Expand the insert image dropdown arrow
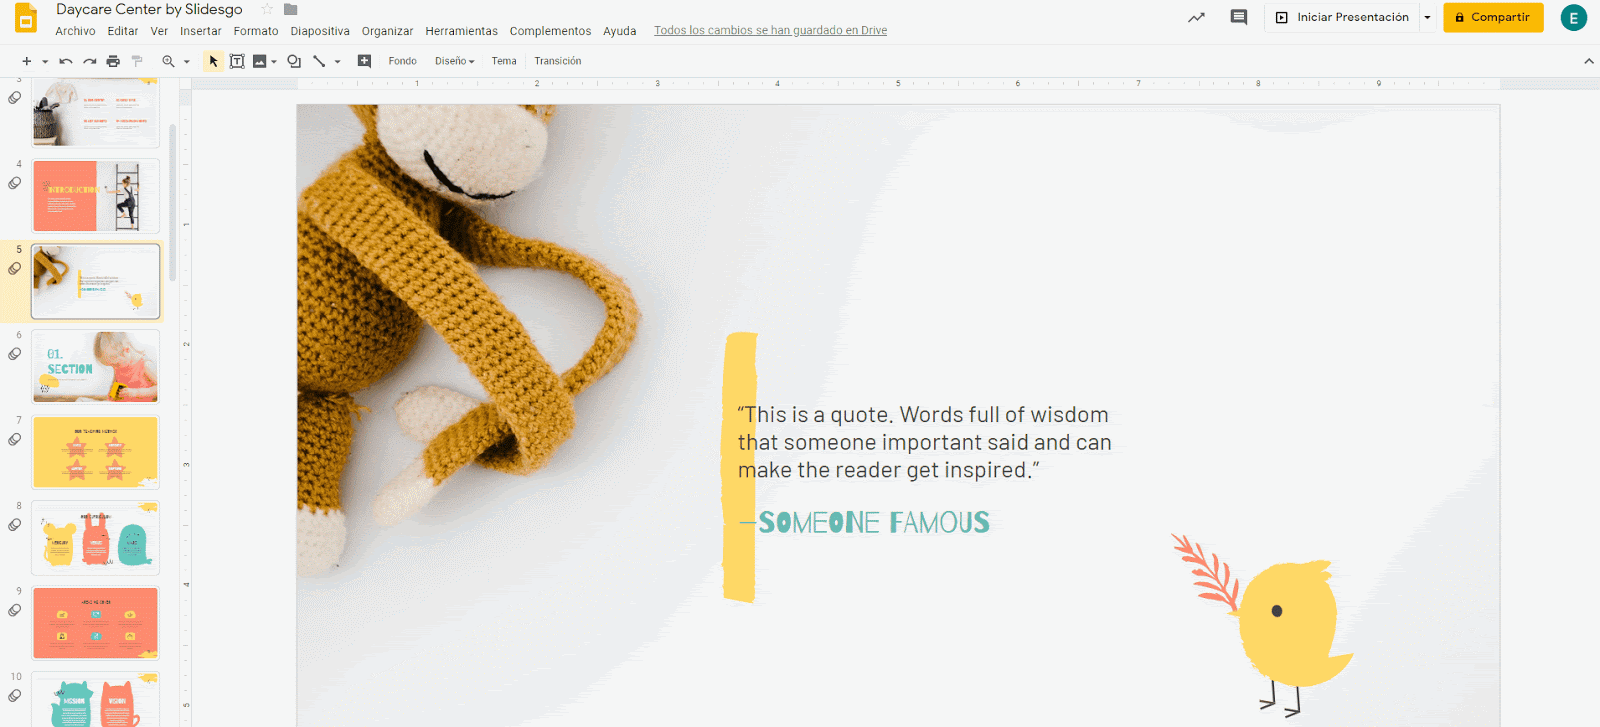The height and width of the screenshot is (727, 1600). [x=274, y=61]
